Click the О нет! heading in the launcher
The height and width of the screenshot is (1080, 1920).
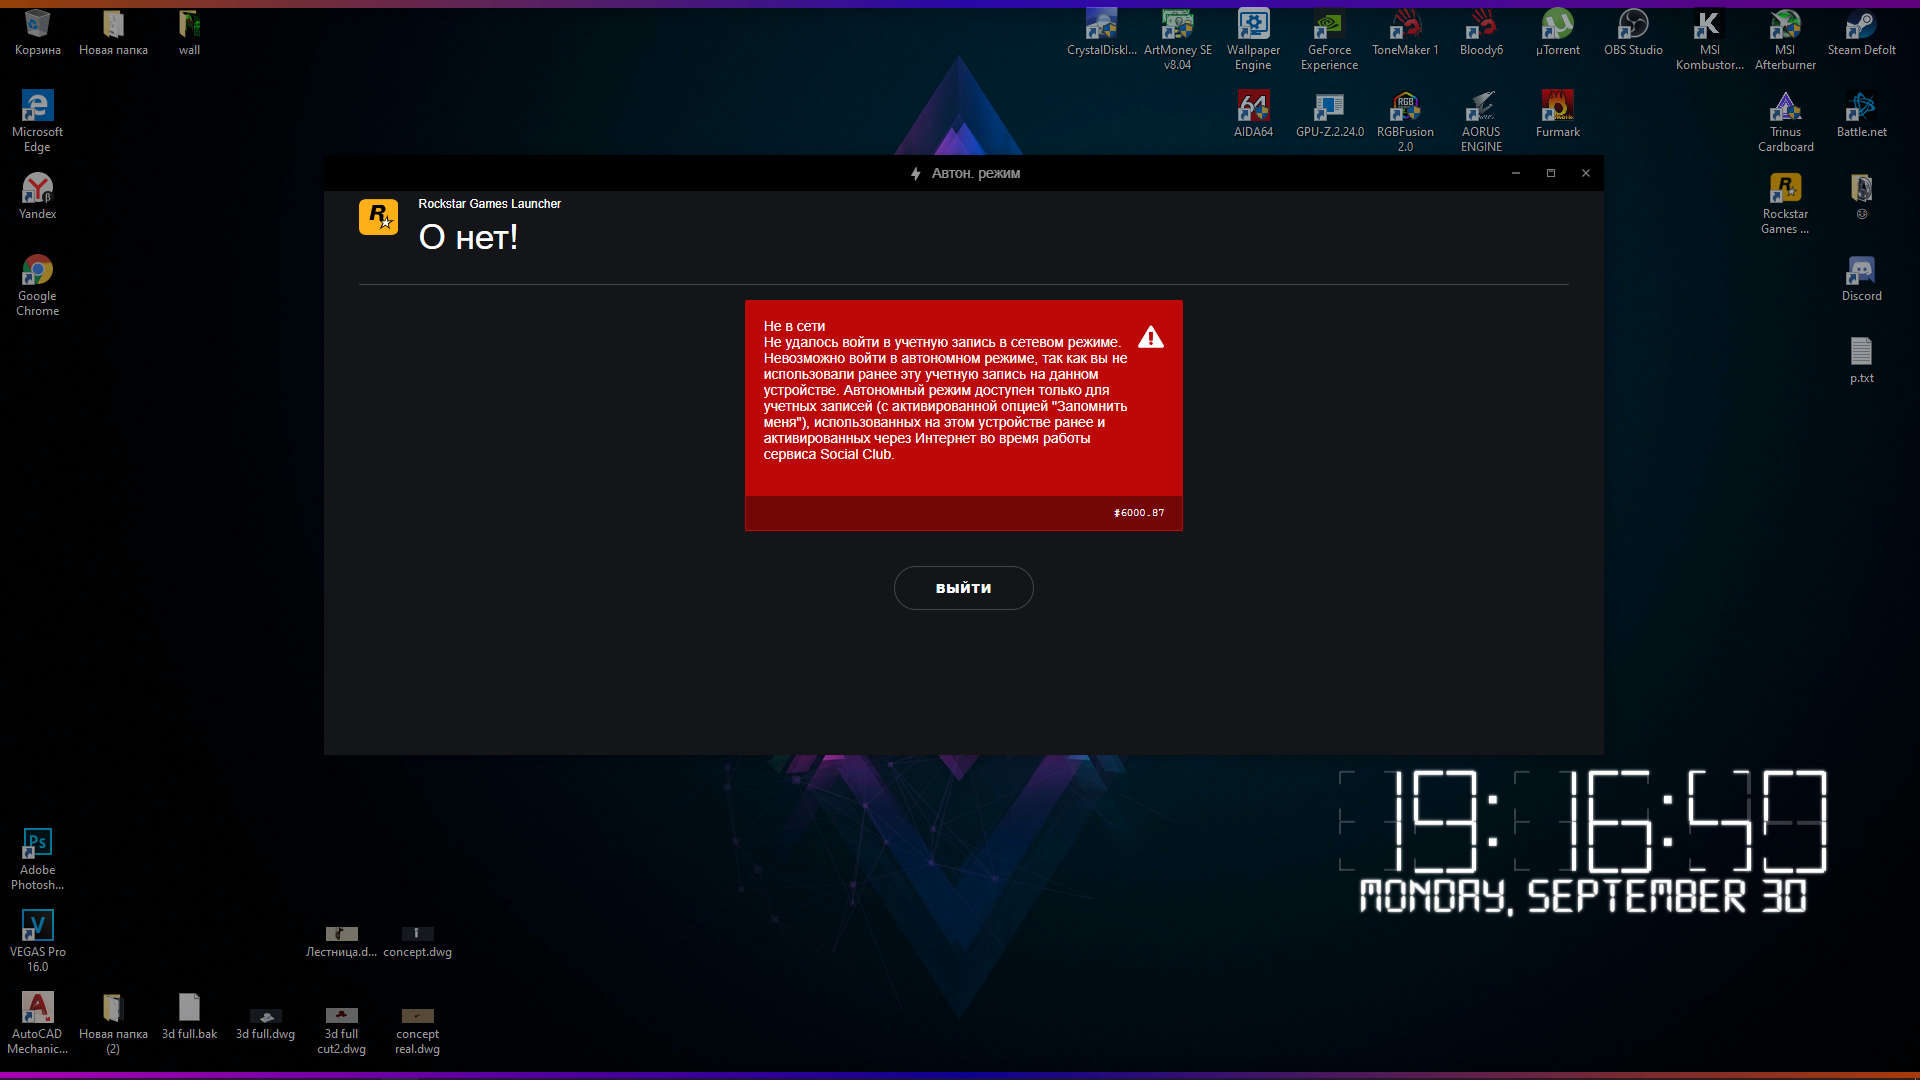coord(468,238)
